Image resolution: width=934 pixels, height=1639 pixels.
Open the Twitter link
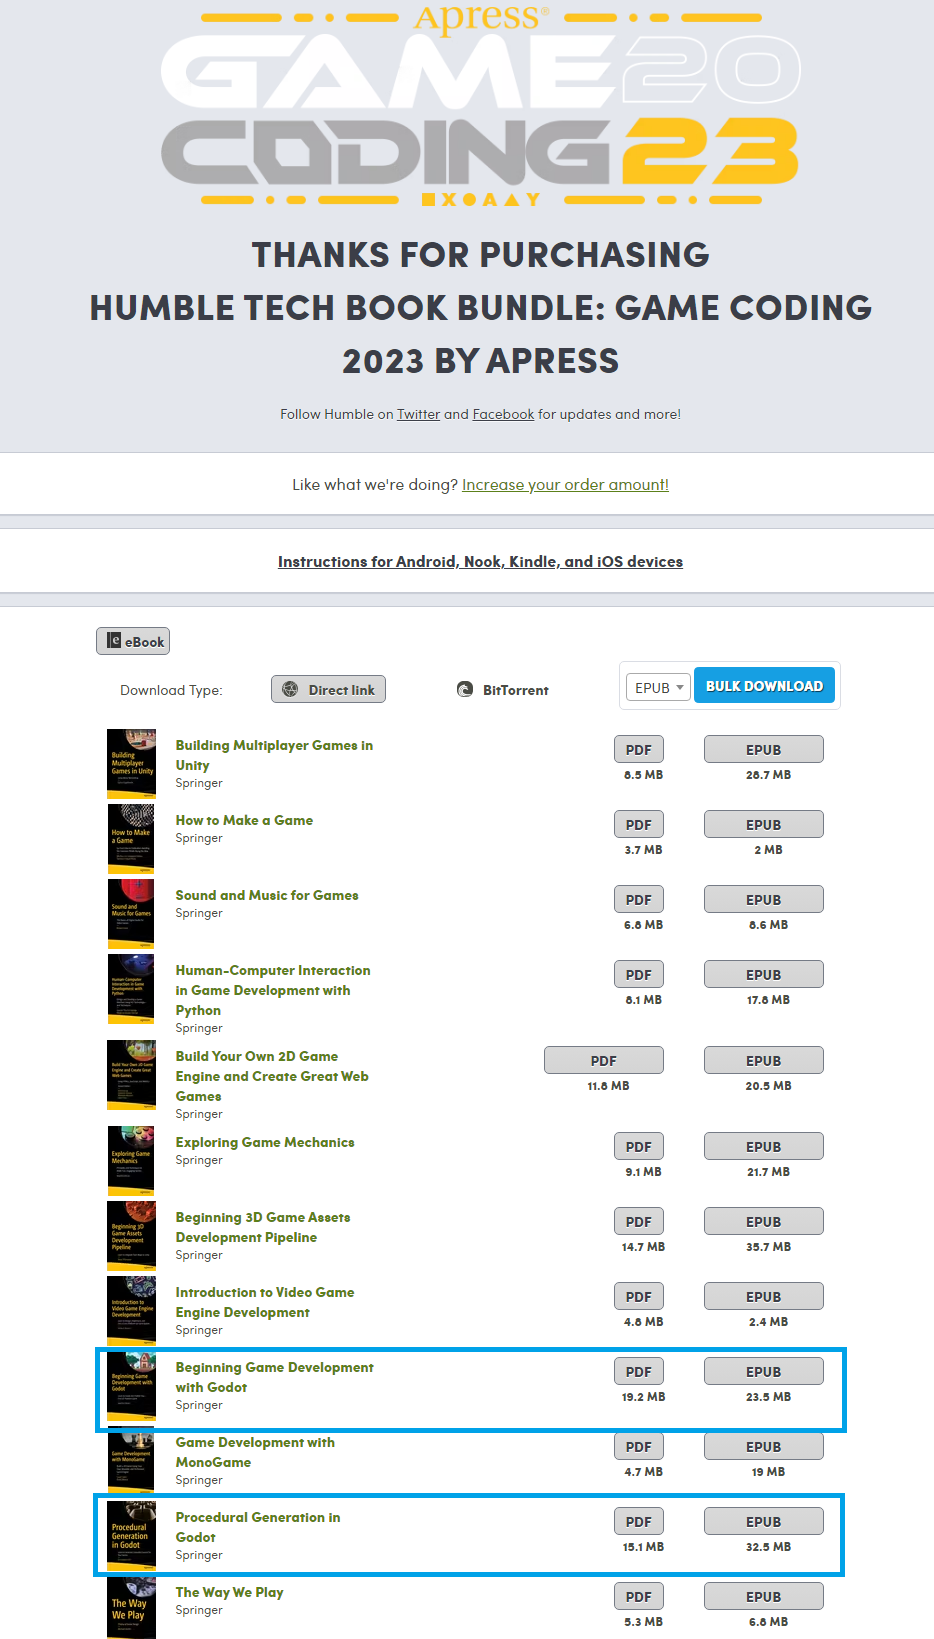418,414
